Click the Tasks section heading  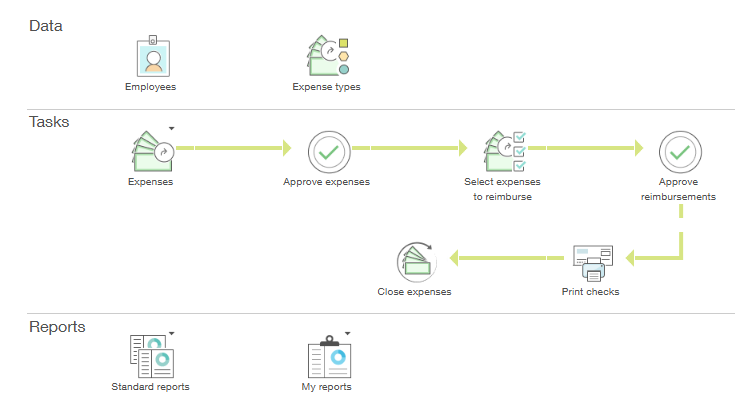pos(49,122)
